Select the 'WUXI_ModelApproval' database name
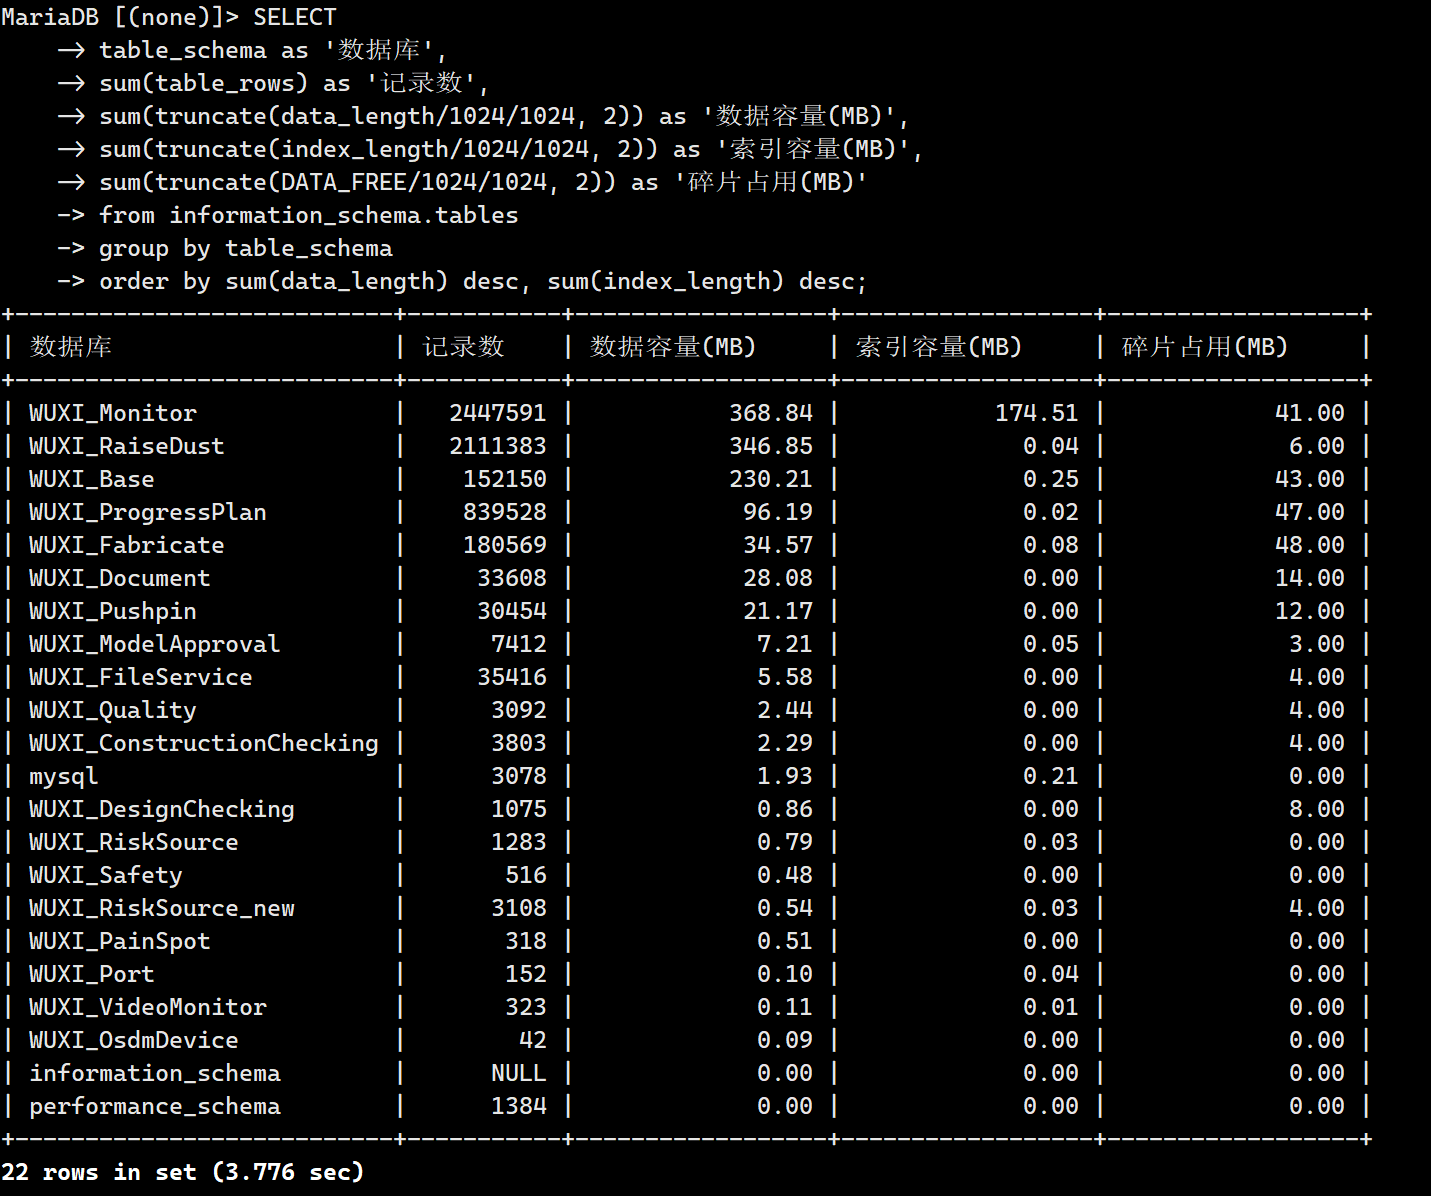This screenshot has height=1196, width=1431. coord(155,644)
